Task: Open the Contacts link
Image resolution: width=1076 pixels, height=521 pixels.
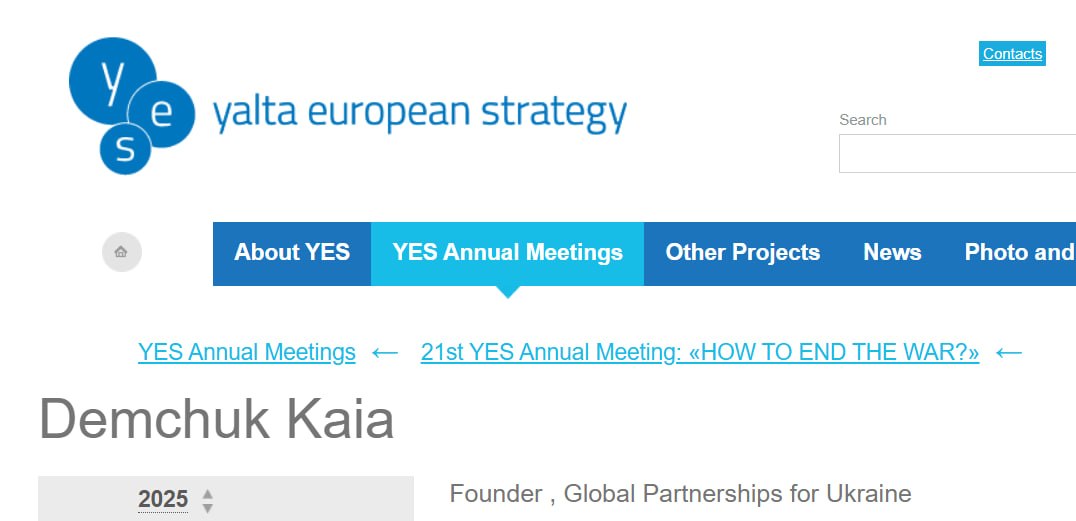Action: click(x=1012, y=54)
